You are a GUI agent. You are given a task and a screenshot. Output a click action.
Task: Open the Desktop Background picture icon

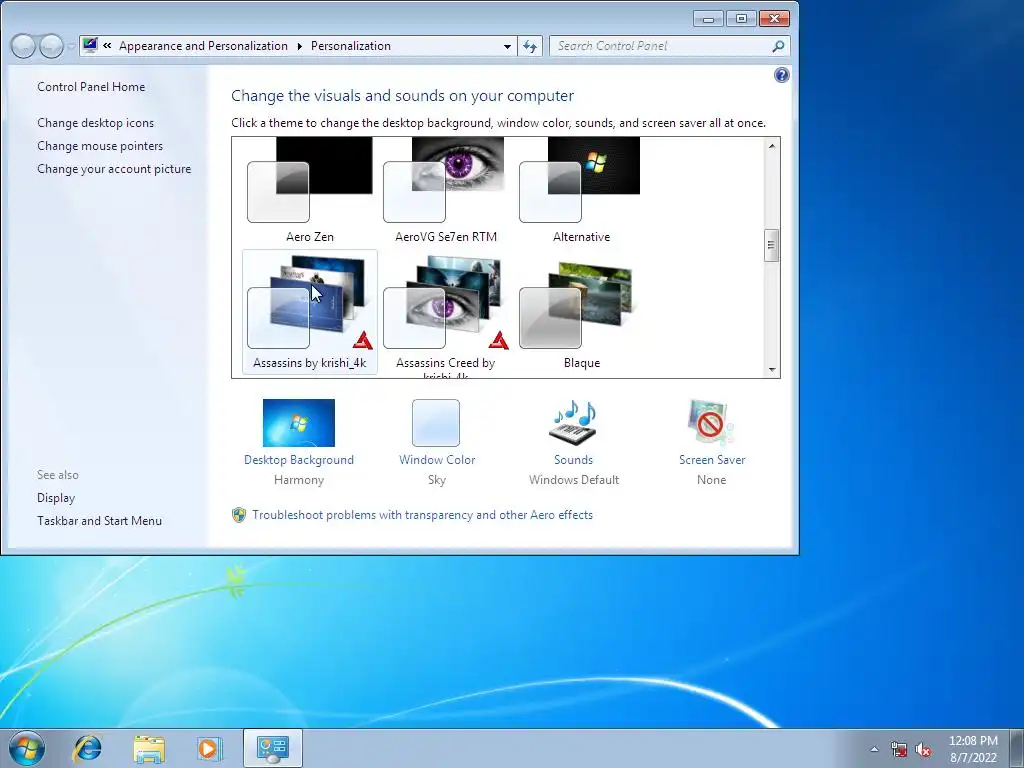click(298, 423)
